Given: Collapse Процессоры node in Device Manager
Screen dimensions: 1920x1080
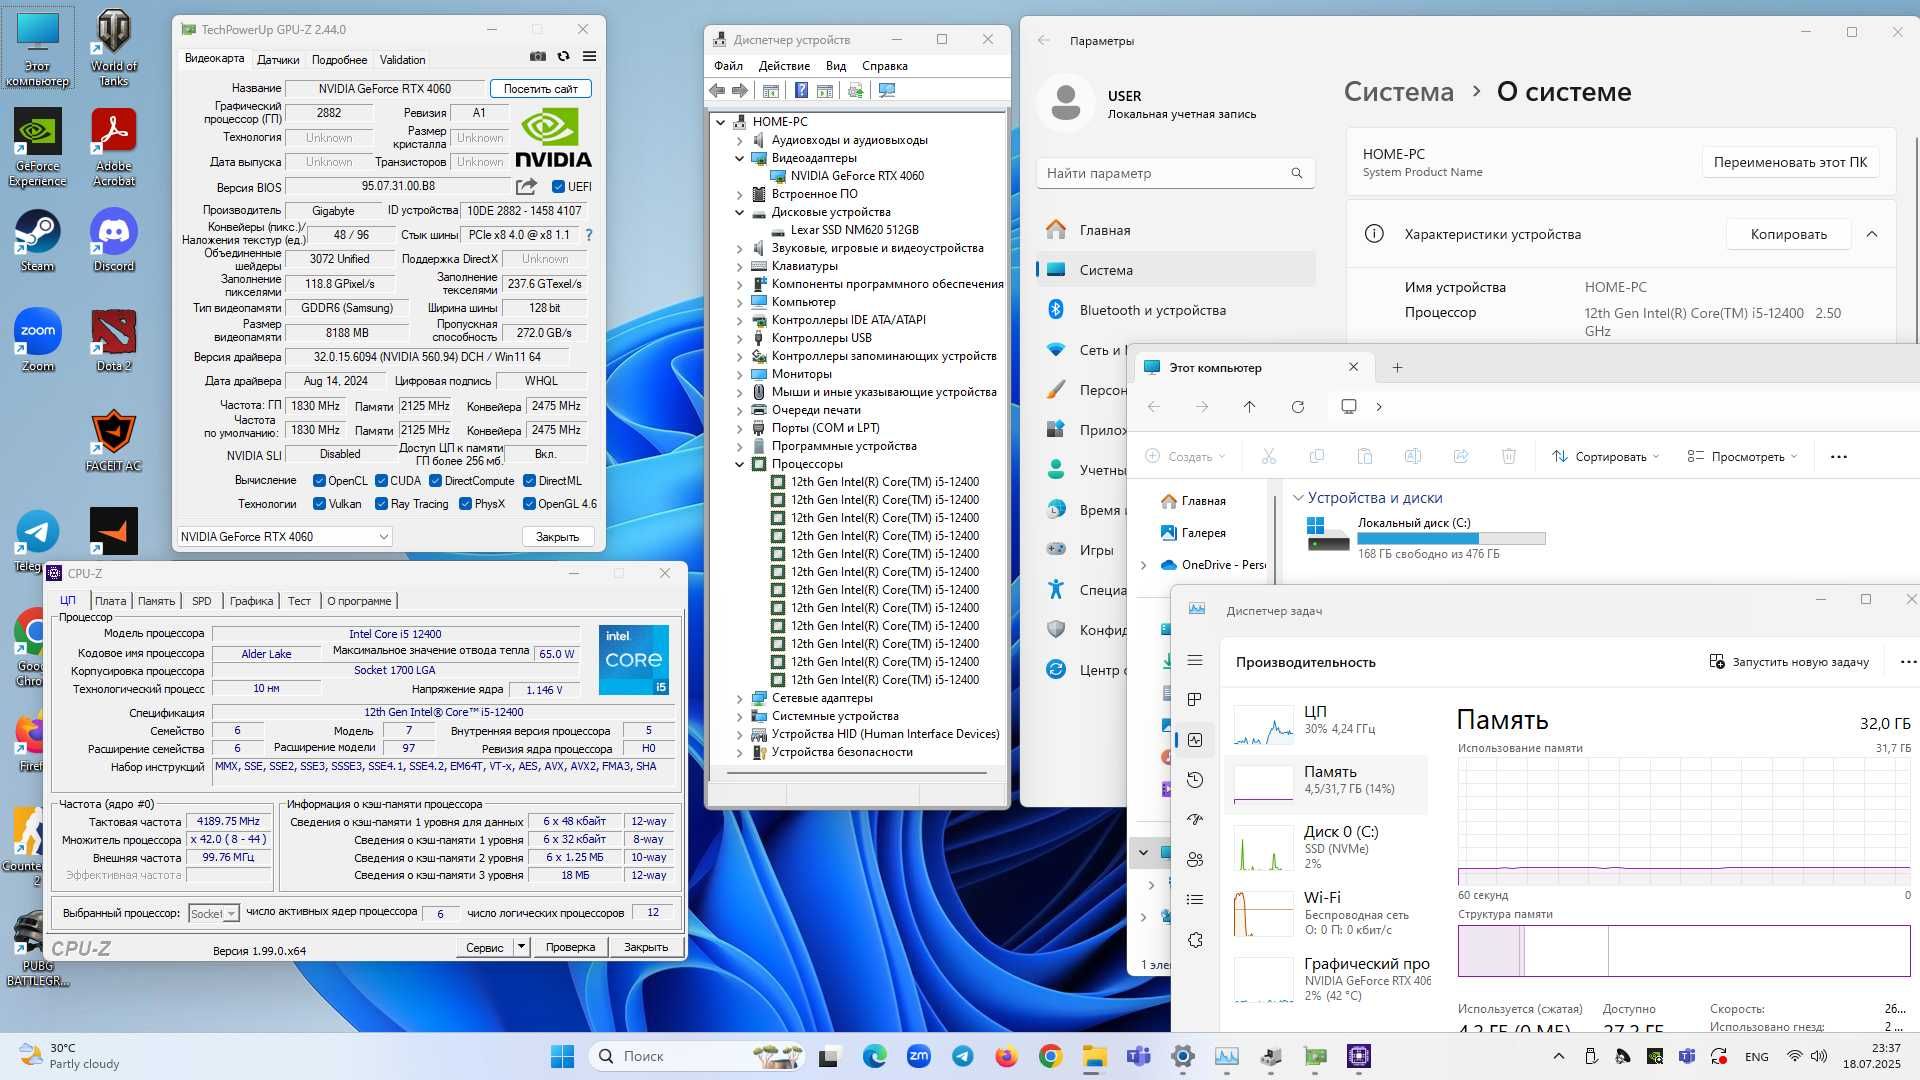Looking at the screenshot, I should click(x=740, y=464).
